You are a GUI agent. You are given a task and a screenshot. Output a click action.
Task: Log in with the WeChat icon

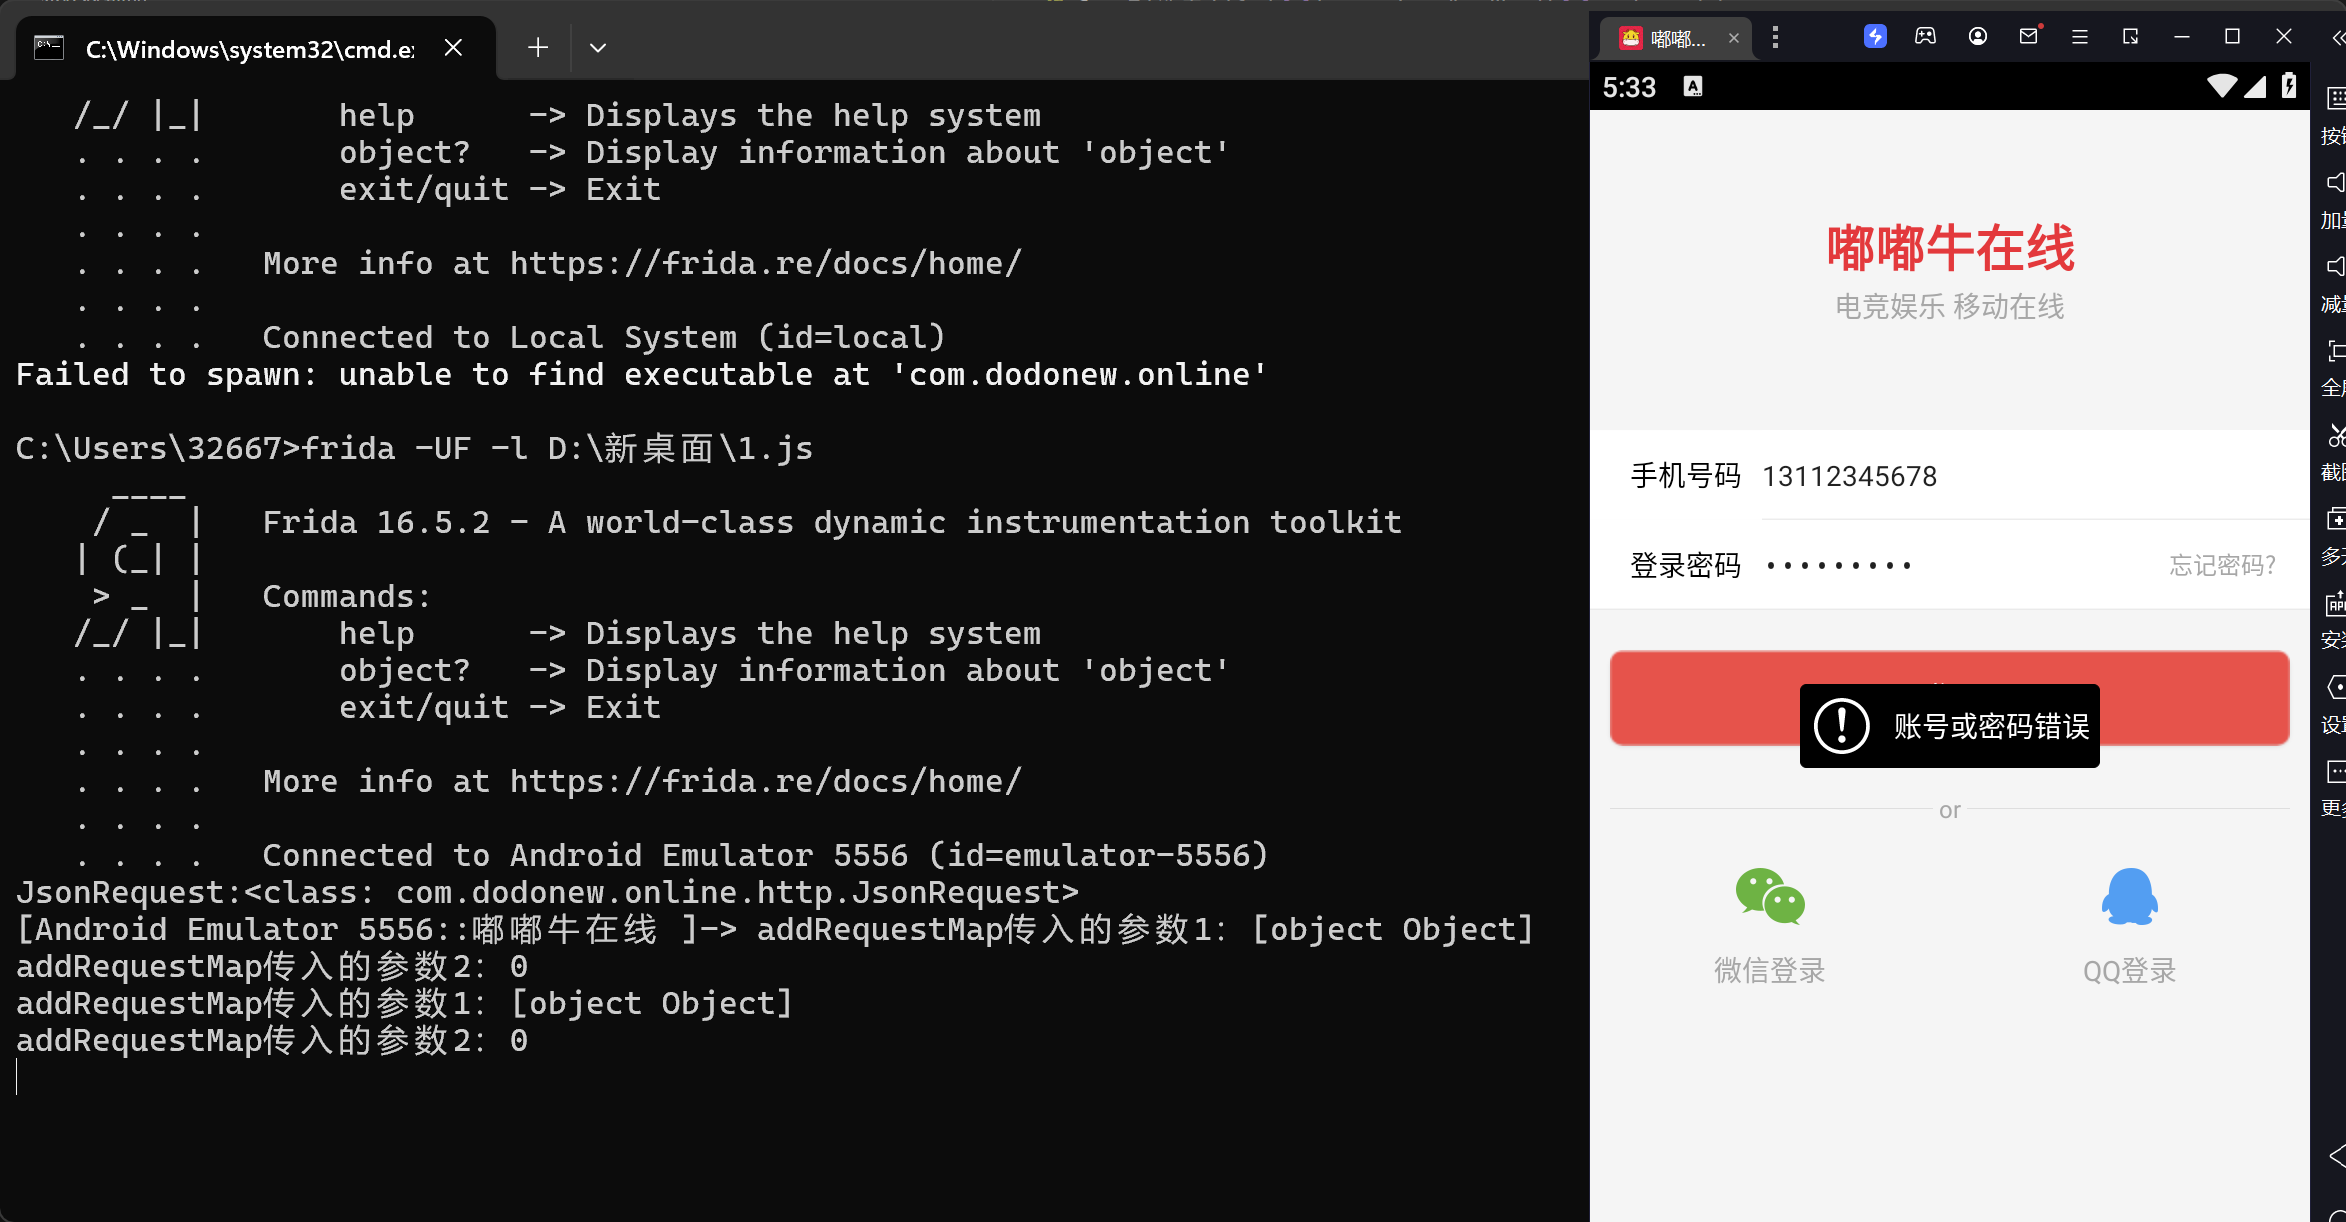pos(1770,896)
